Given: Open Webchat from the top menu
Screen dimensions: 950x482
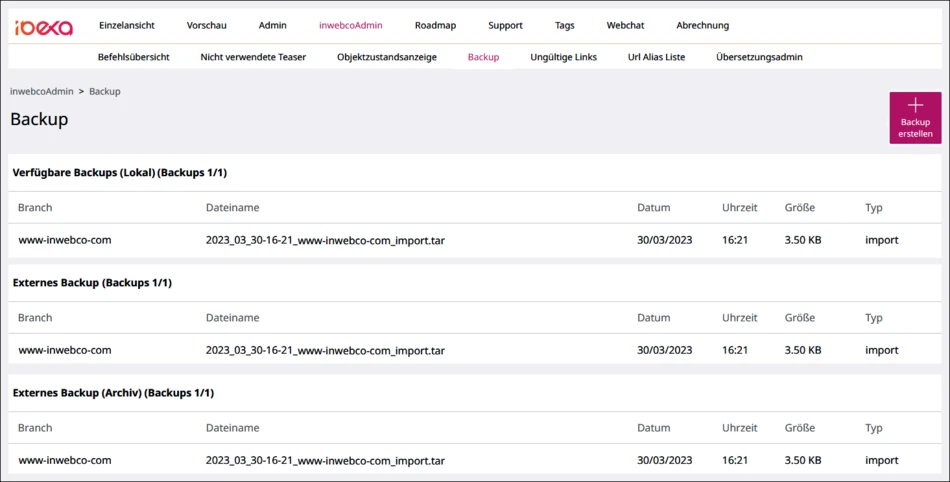Looking at the screenshot, I should [625, 25].
